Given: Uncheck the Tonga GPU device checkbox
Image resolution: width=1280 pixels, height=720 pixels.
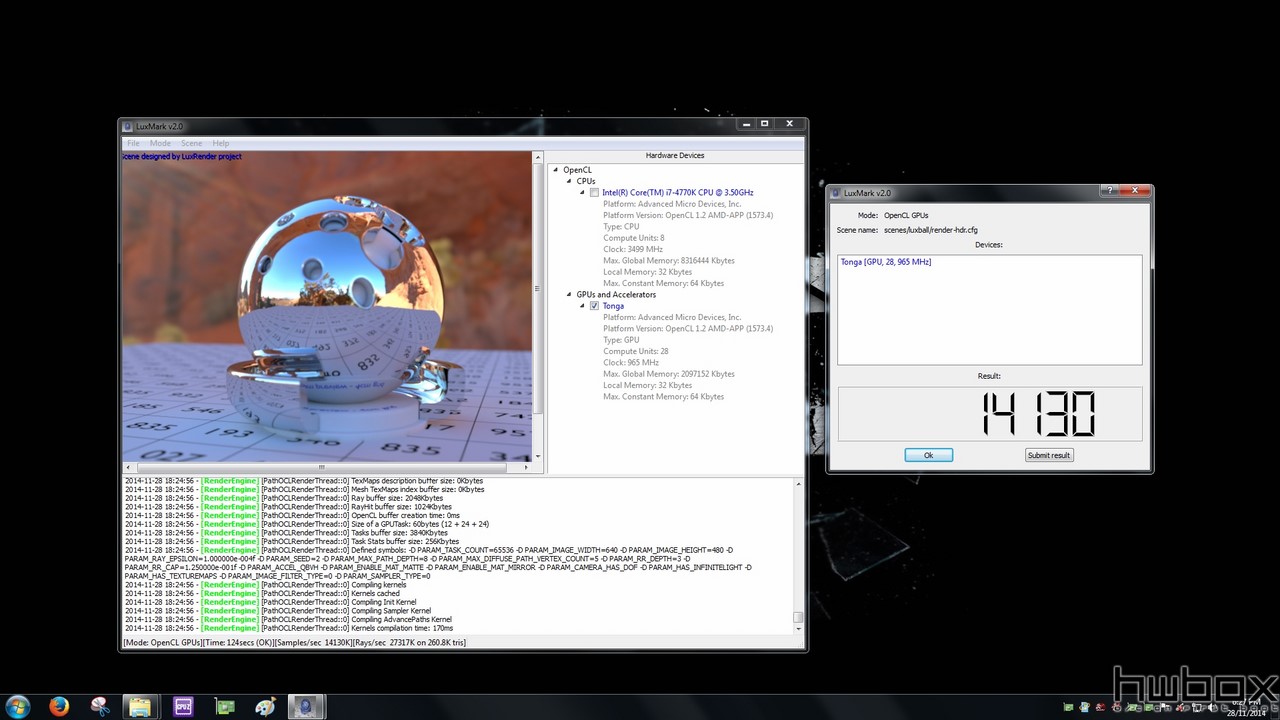Looking at the screenshot, I should click(594, 306).
